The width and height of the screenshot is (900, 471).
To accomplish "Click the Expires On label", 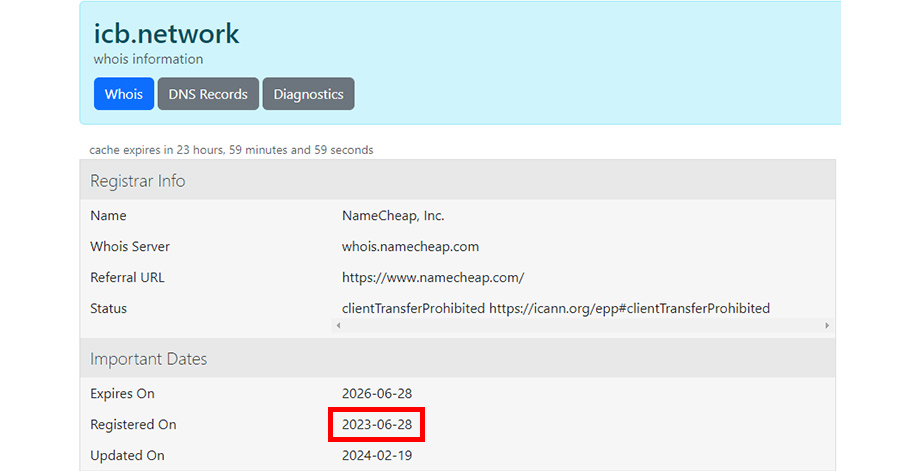I will pos(122,394).
